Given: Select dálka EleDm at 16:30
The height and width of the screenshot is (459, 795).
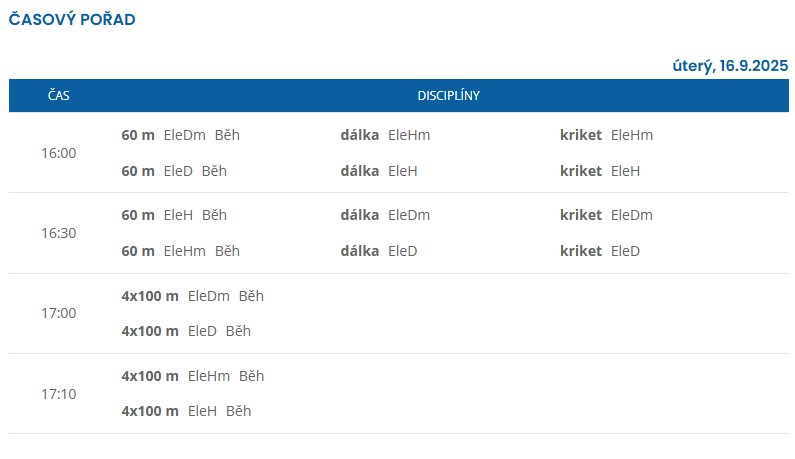Looking at the screenshot, I should 385,215.
